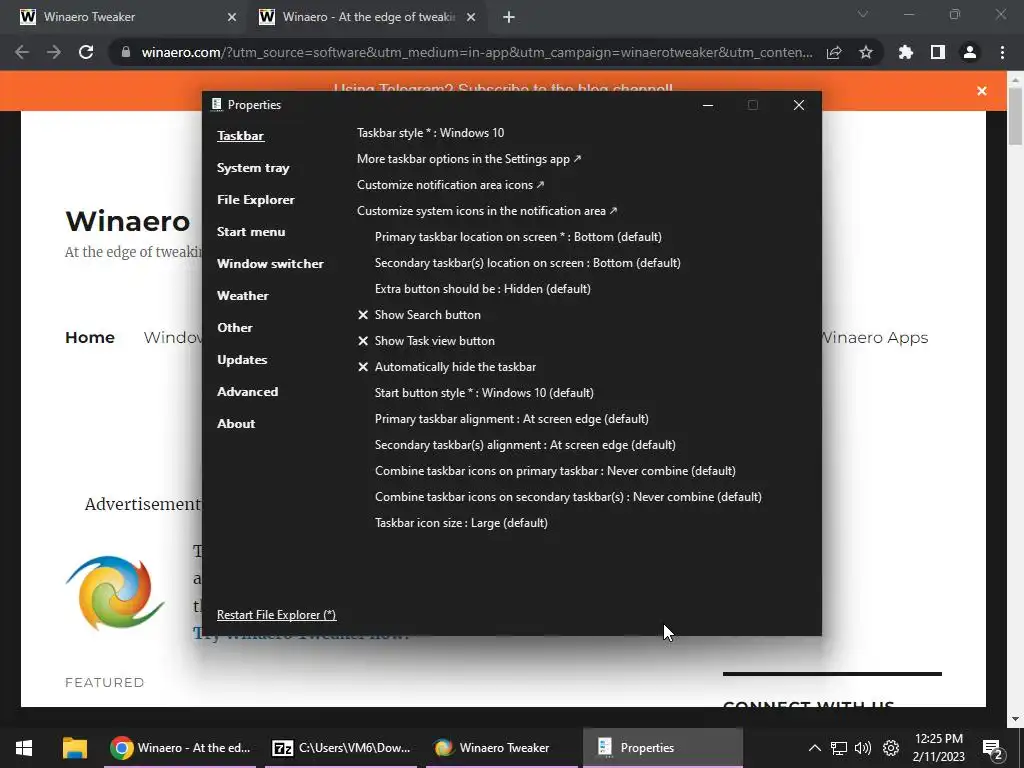Go to the Start menu section
This screenshot has width=1024, height=768.
click(x=251, y=232)
